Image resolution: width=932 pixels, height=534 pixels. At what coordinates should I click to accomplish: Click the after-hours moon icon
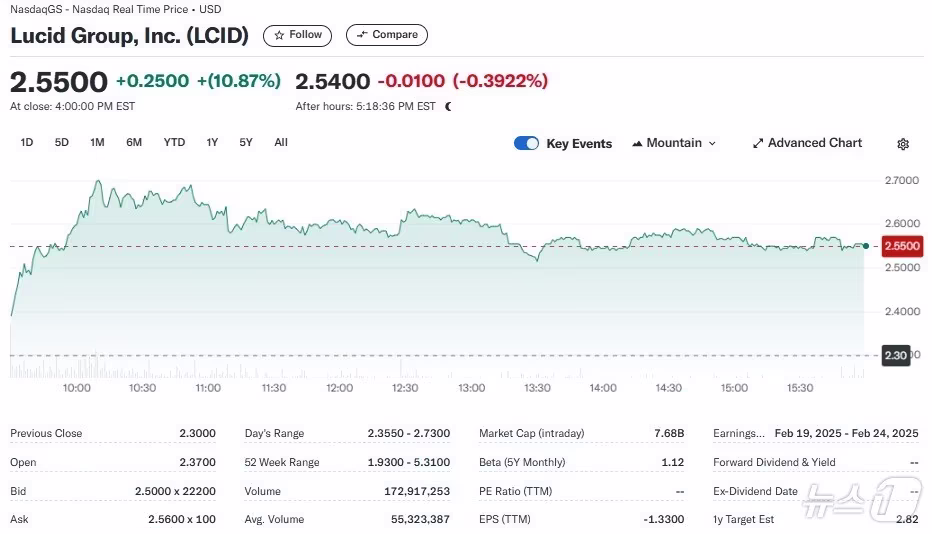pos(448,106)
